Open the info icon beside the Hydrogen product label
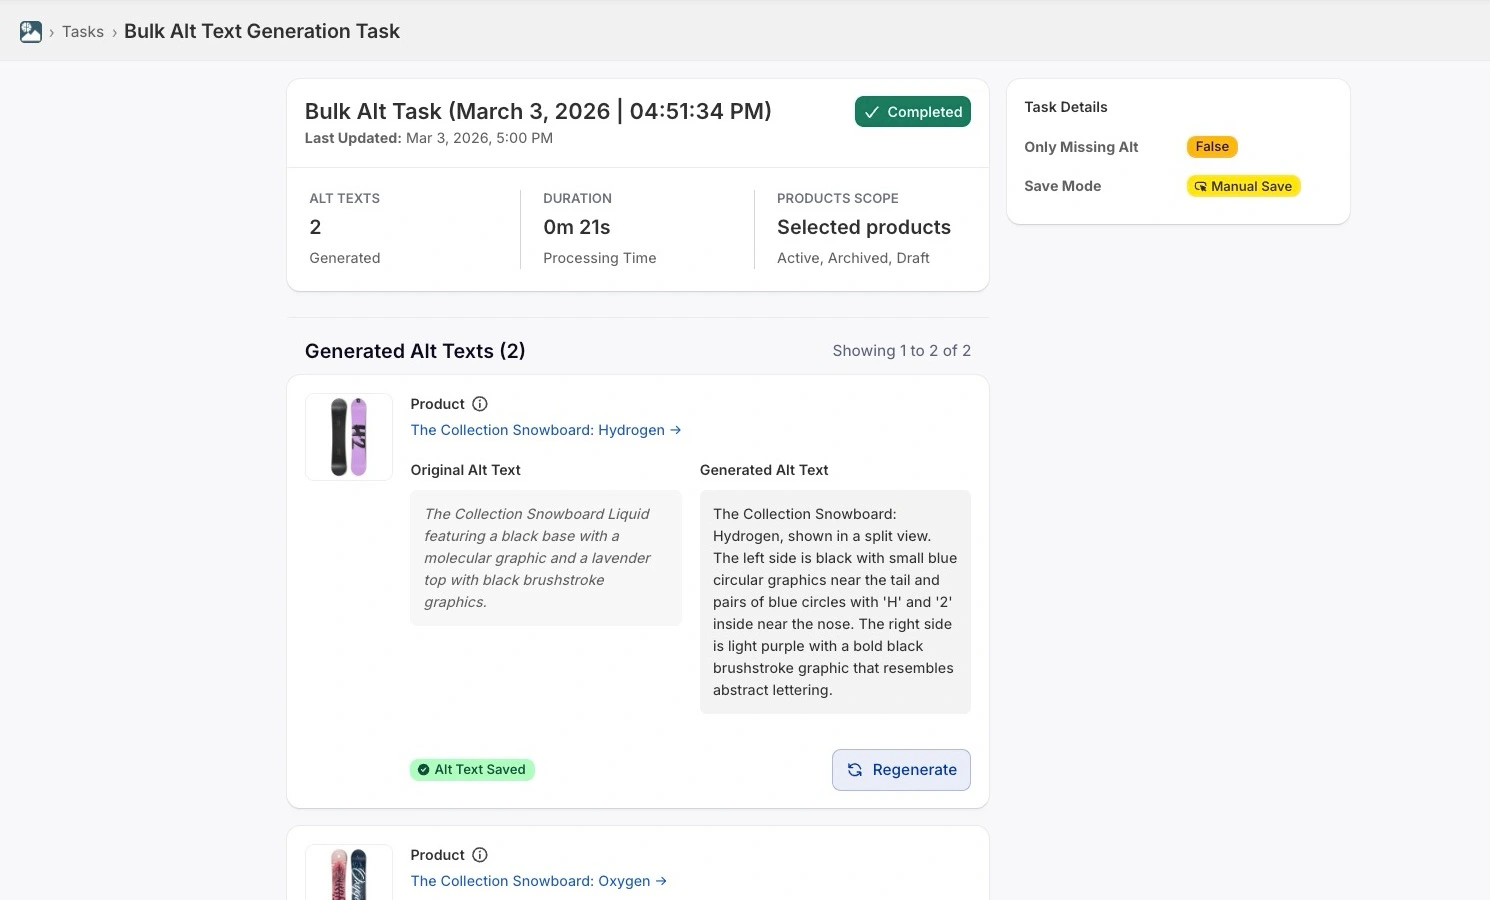The width and height of the screenshot is (1490, 900). pos(480,404)
